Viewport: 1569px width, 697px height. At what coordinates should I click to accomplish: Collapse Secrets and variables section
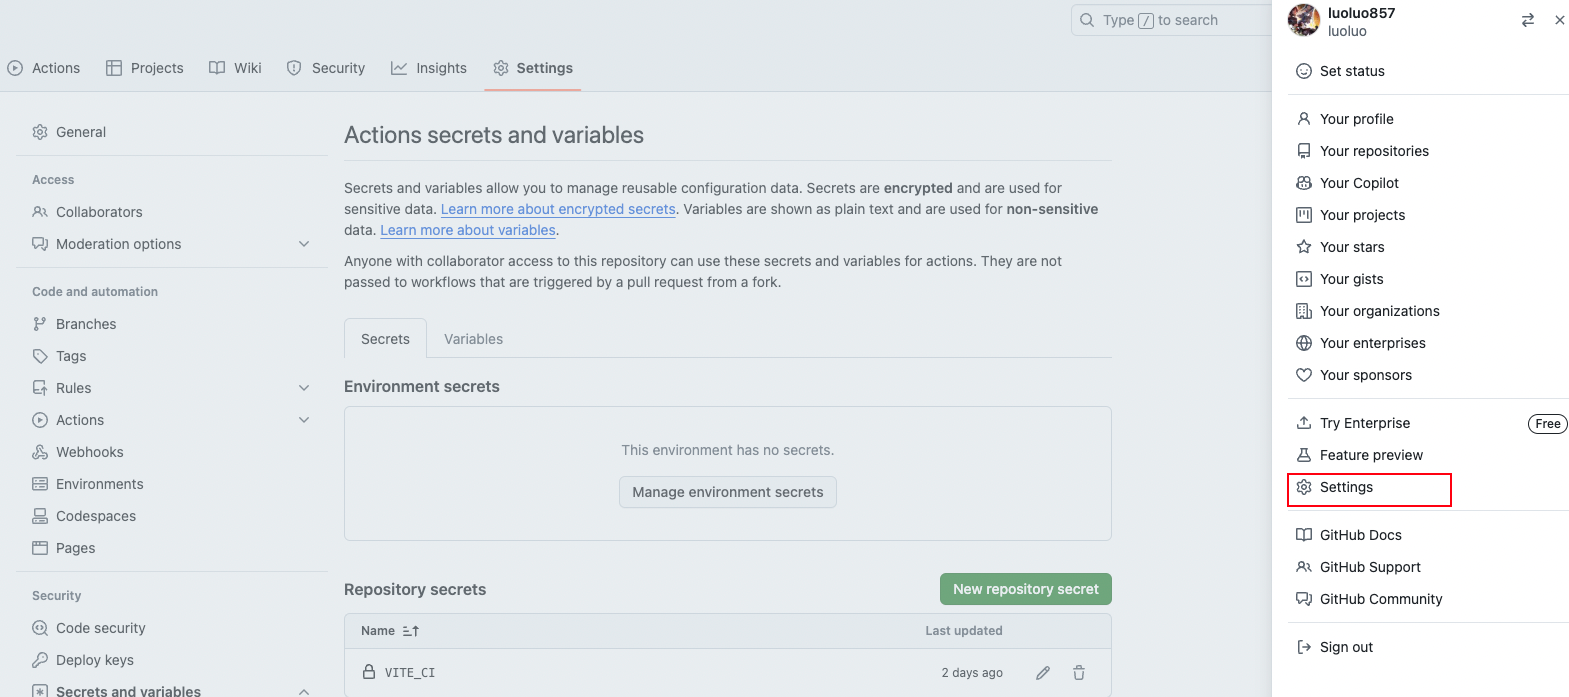click(x=304, y=691)
